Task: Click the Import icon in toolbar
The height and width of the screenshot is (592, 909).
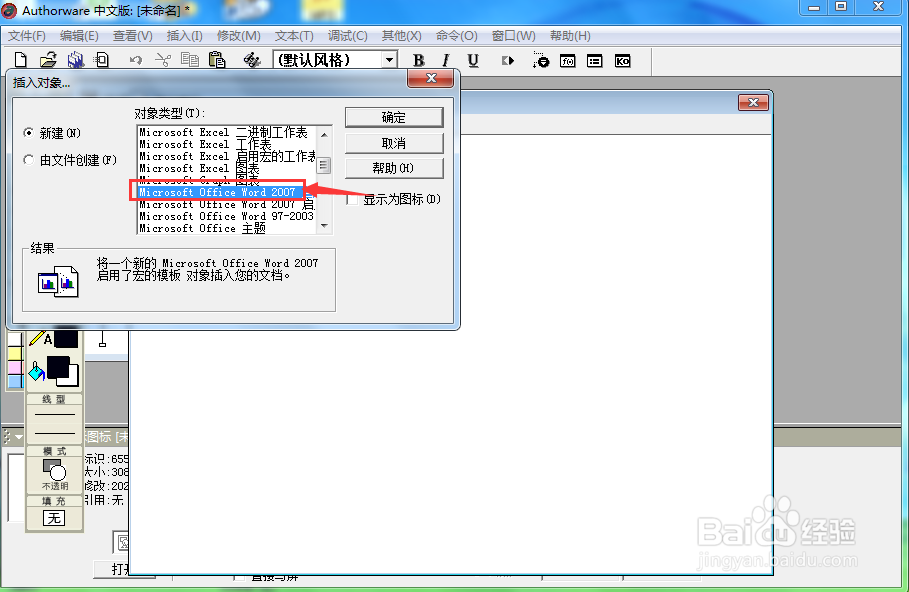Action: pos(102,60)
